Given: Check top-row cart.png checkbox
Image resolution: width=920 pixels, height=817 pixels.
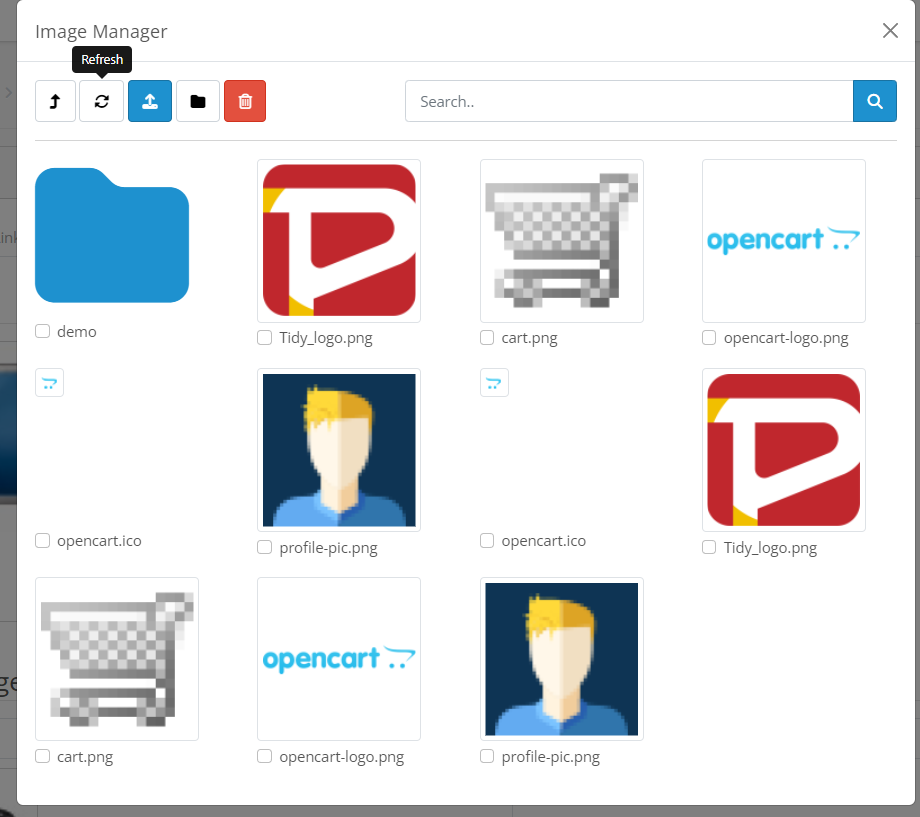Looking at the screenshot, I should 487,337.
